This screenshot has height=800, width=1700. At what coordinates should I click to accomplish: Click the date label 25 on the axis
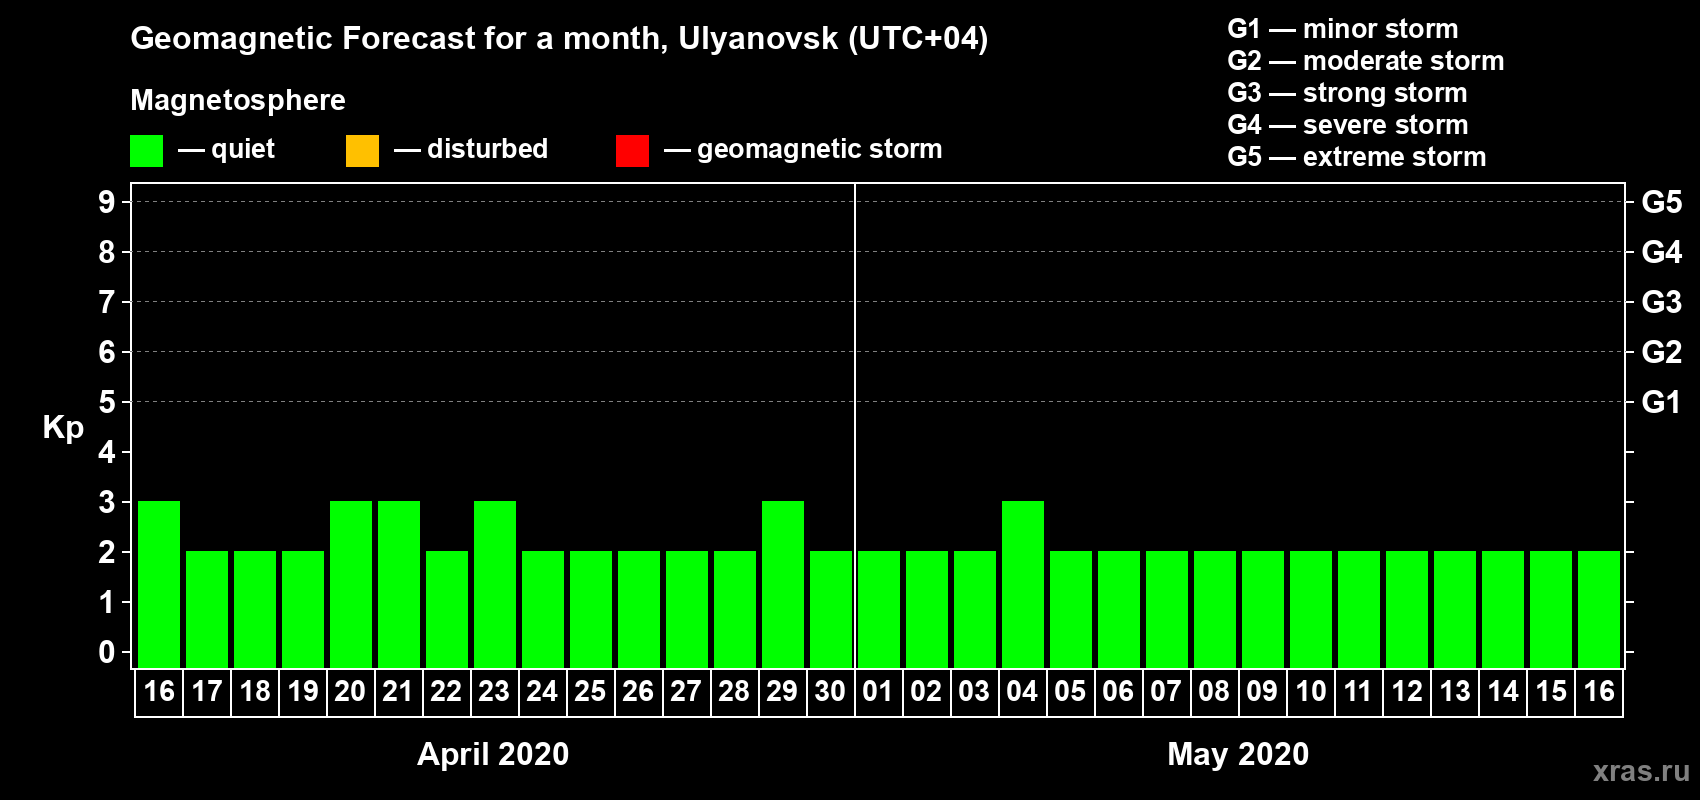click(590, 691)
